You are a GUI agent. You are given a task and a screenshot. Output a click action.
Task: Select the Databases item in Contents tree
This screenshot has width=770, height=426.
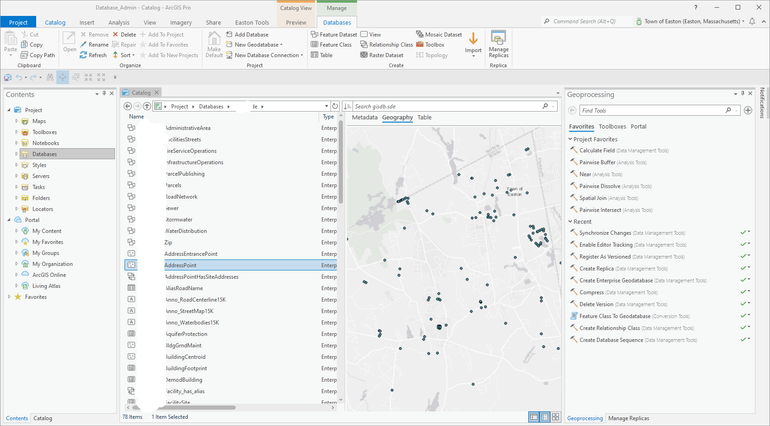45,153
